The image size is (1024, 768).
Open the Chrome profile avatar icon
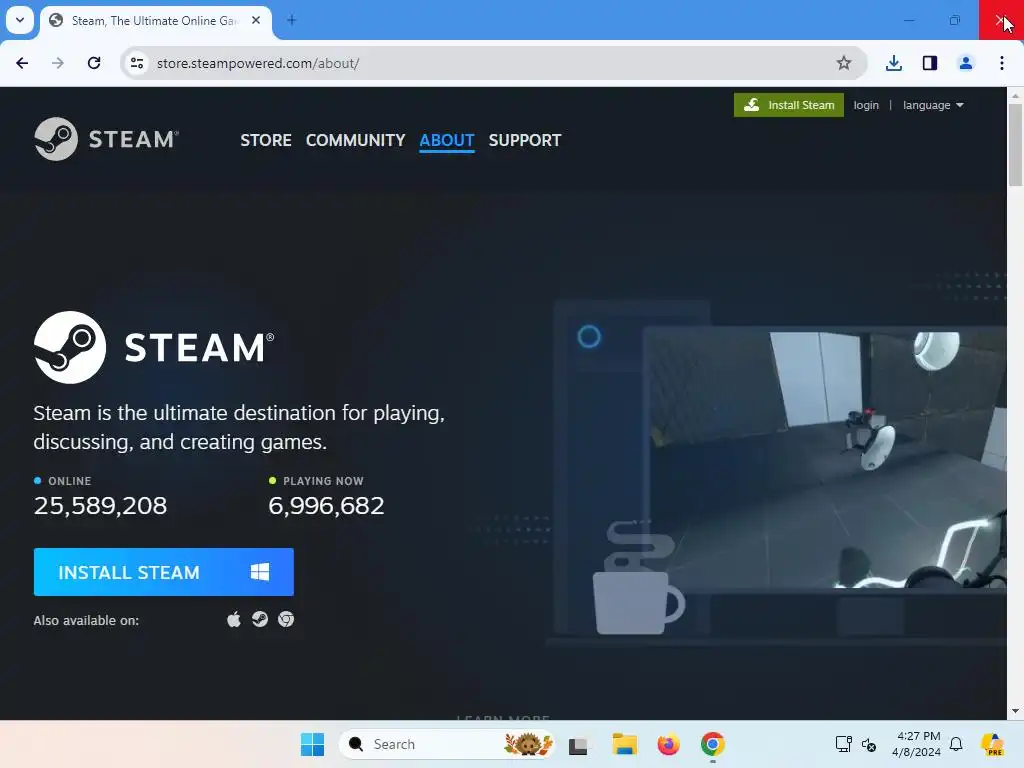pos(966,63)
